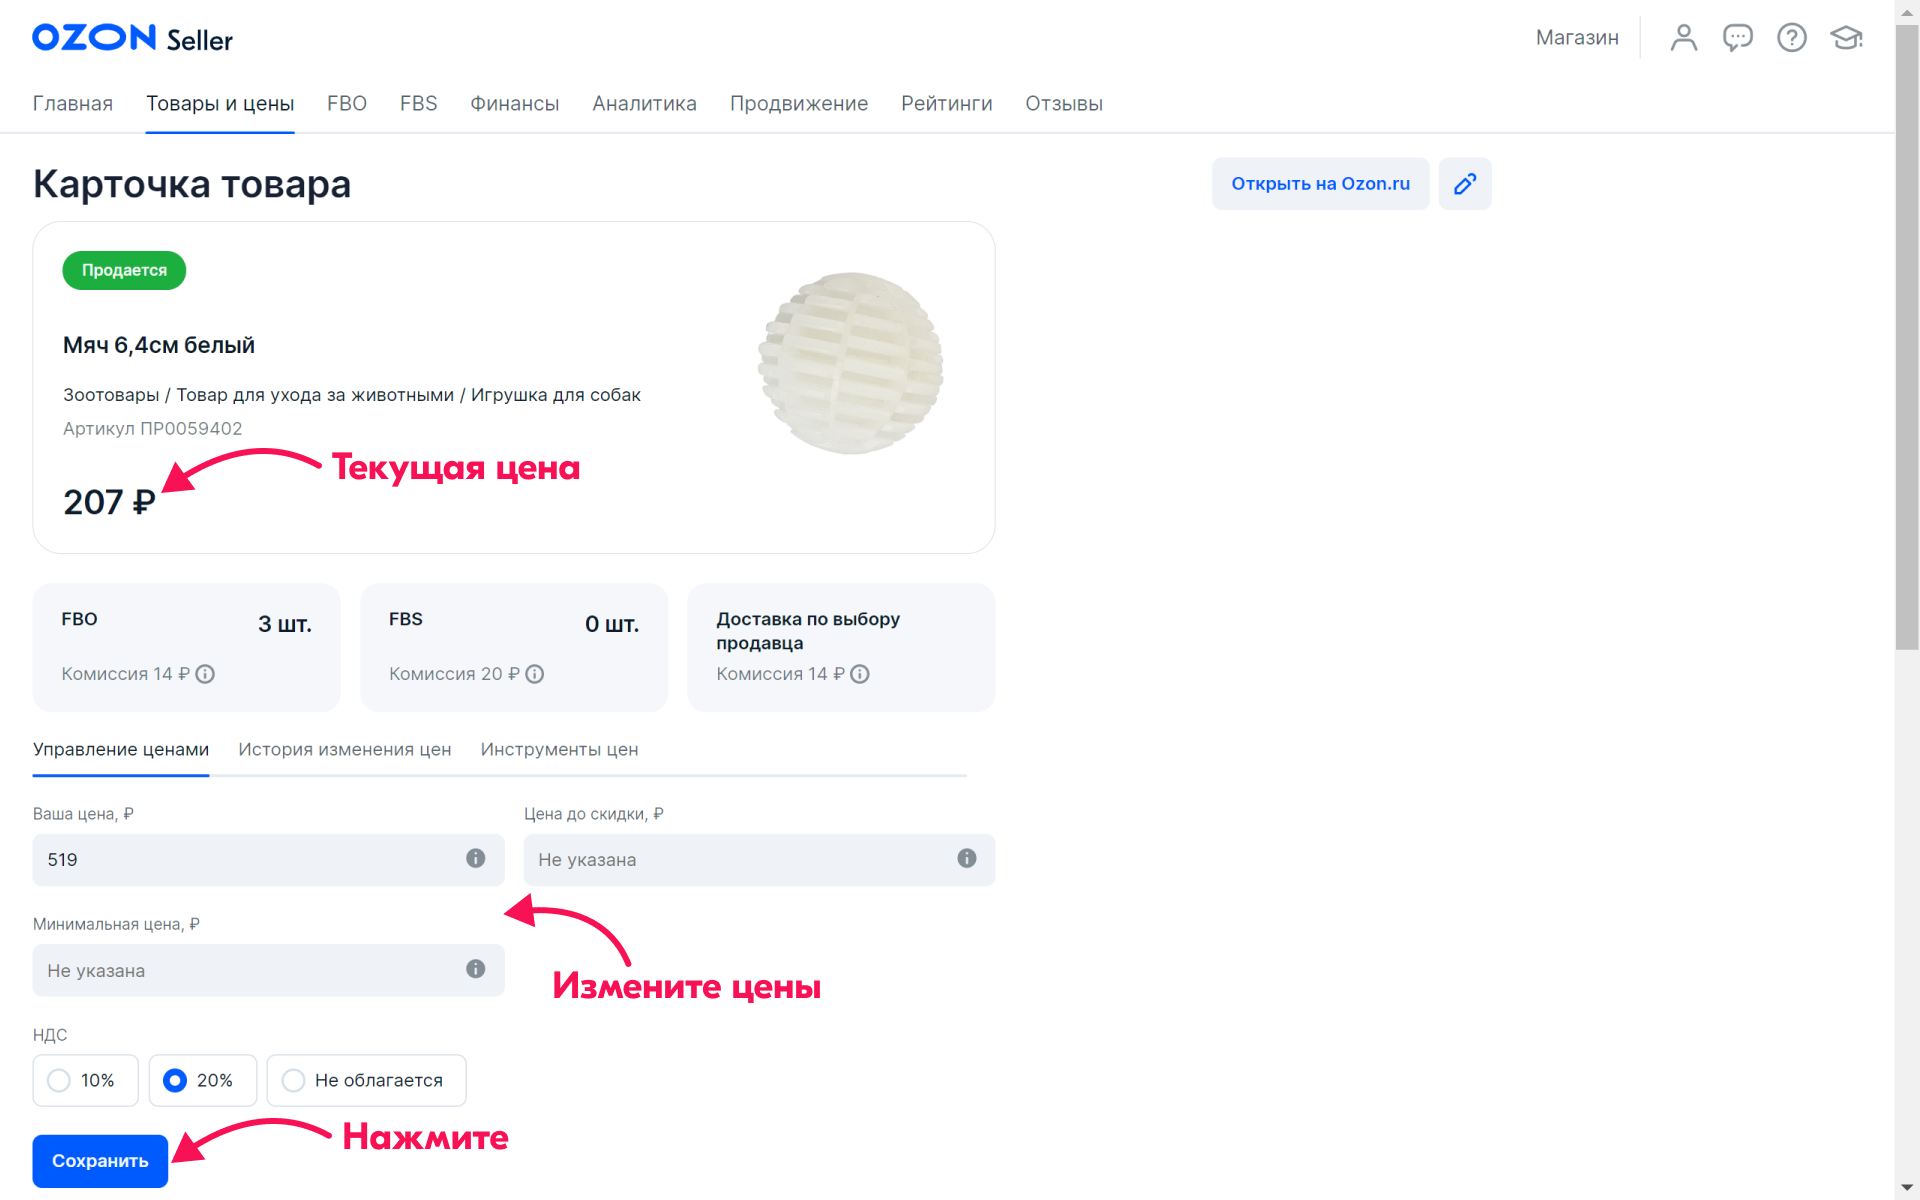This screenshot has height=1200, width=1920.
Task: Select the Не облагается НДС option
Action: 366,1080
